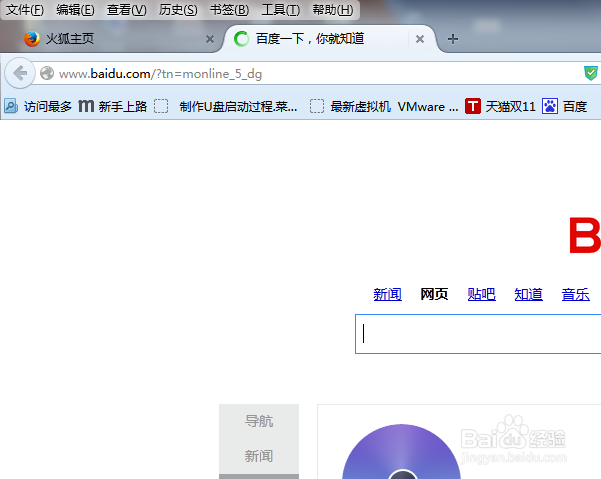Open the 访问最多 bookmark
Viewport: 601px width, 479px height.
38,106
